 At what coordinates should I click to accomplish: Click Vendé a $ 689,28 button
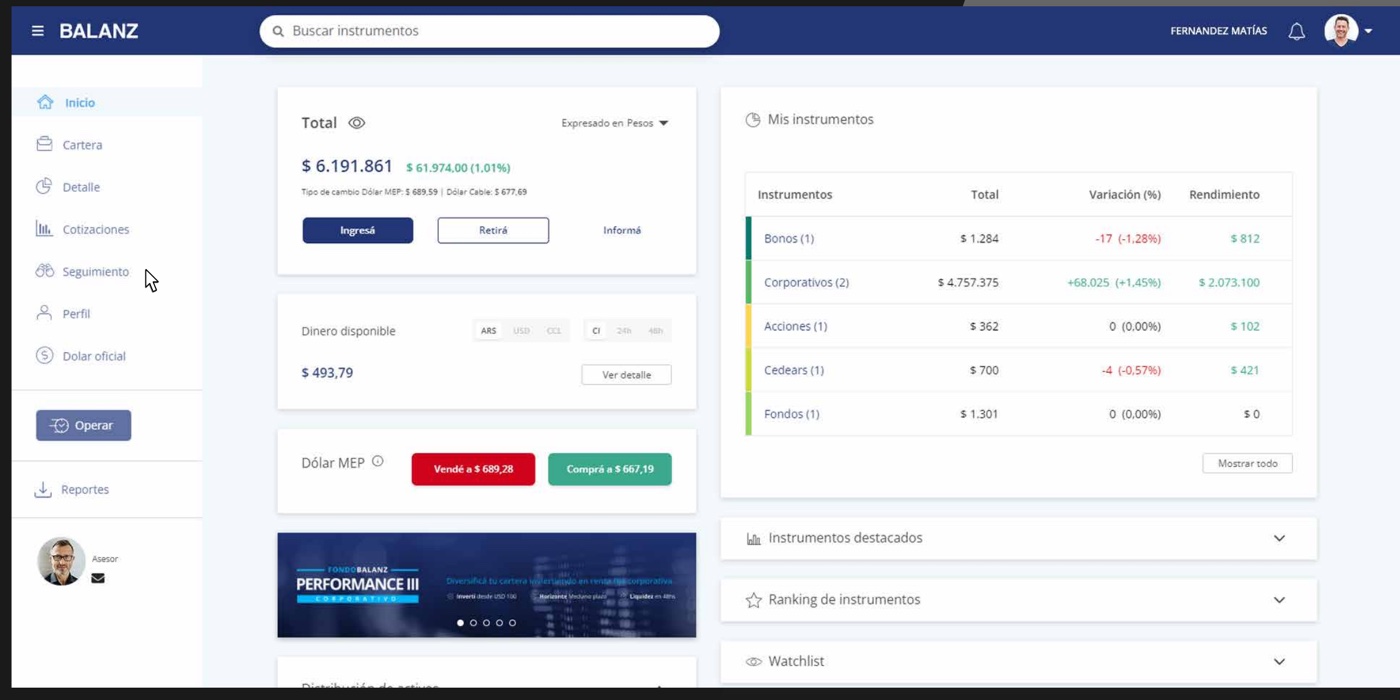(x=473, y=469)
